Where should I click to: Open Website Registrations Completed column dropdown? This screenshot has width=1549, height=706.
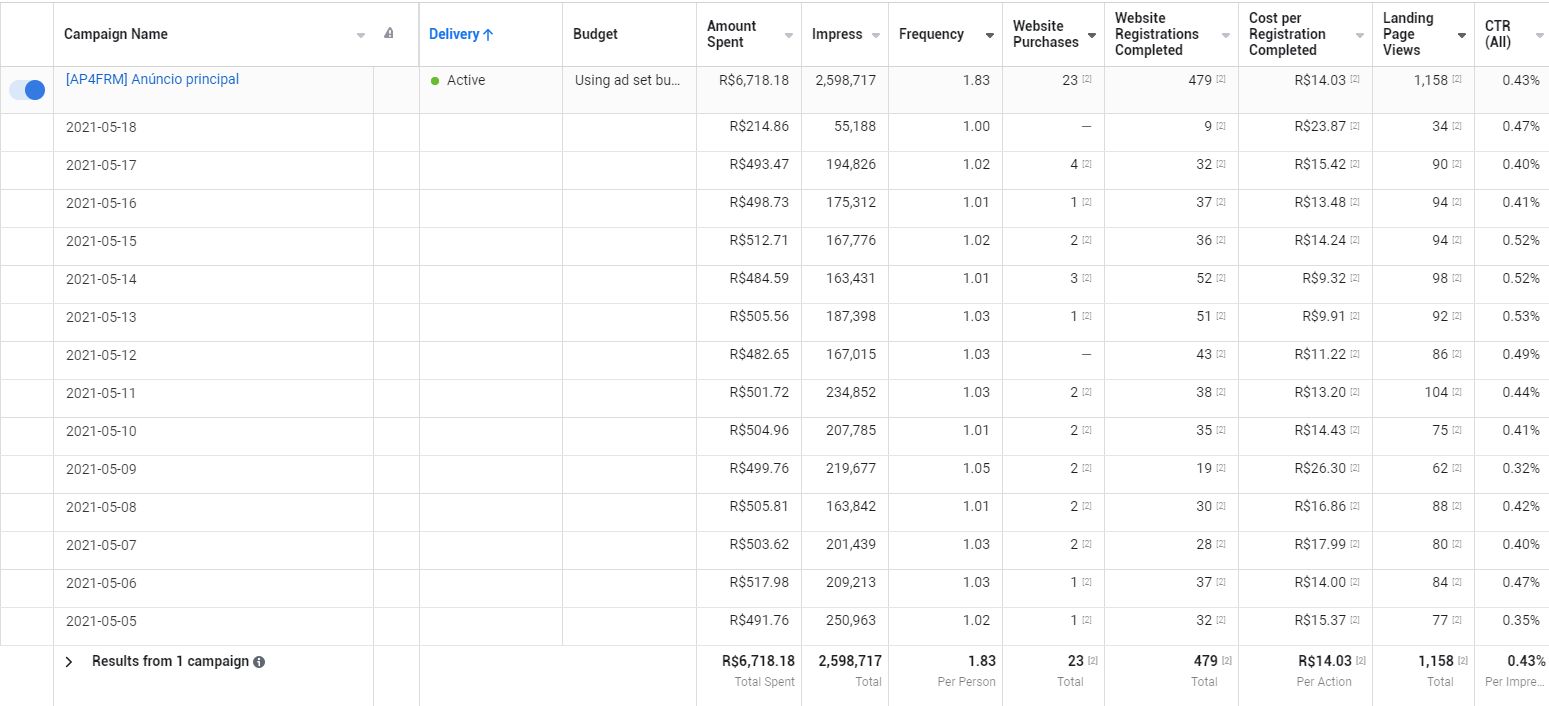[x=1225, y=35]
